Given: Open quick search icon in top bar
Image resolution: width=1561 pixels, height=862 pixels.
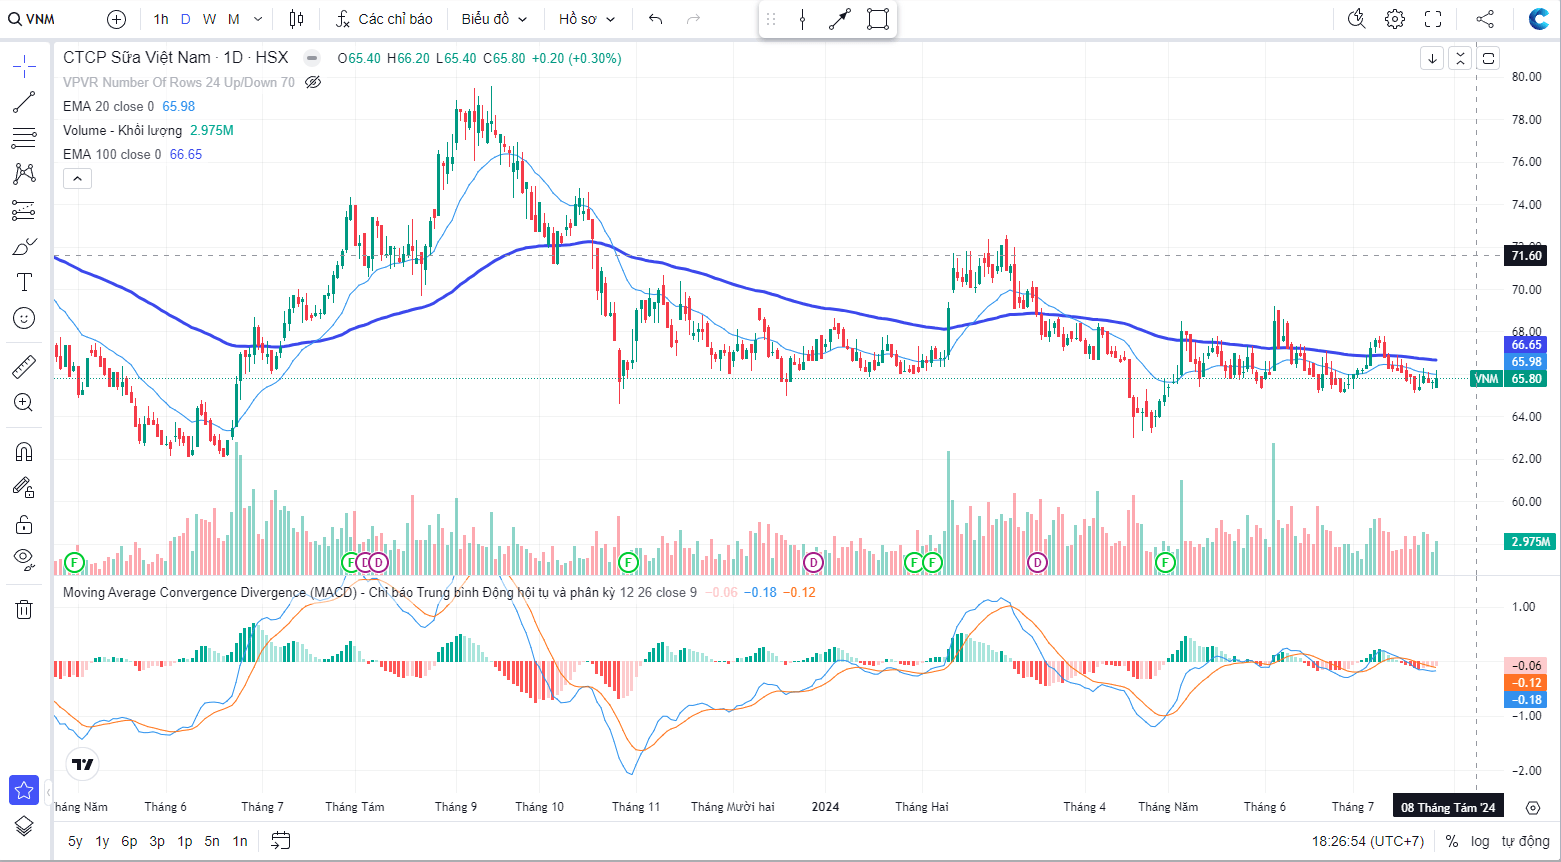Looking at the screenshot, I should [1357, 19].
